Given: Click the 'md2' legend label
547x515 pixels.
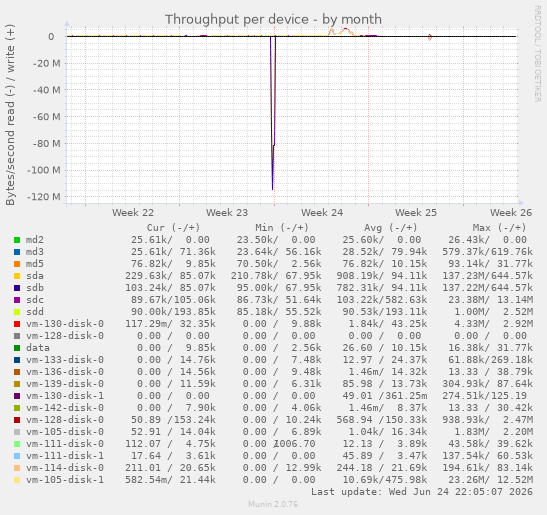Looking at the screenshot, I should coord(35,240).
